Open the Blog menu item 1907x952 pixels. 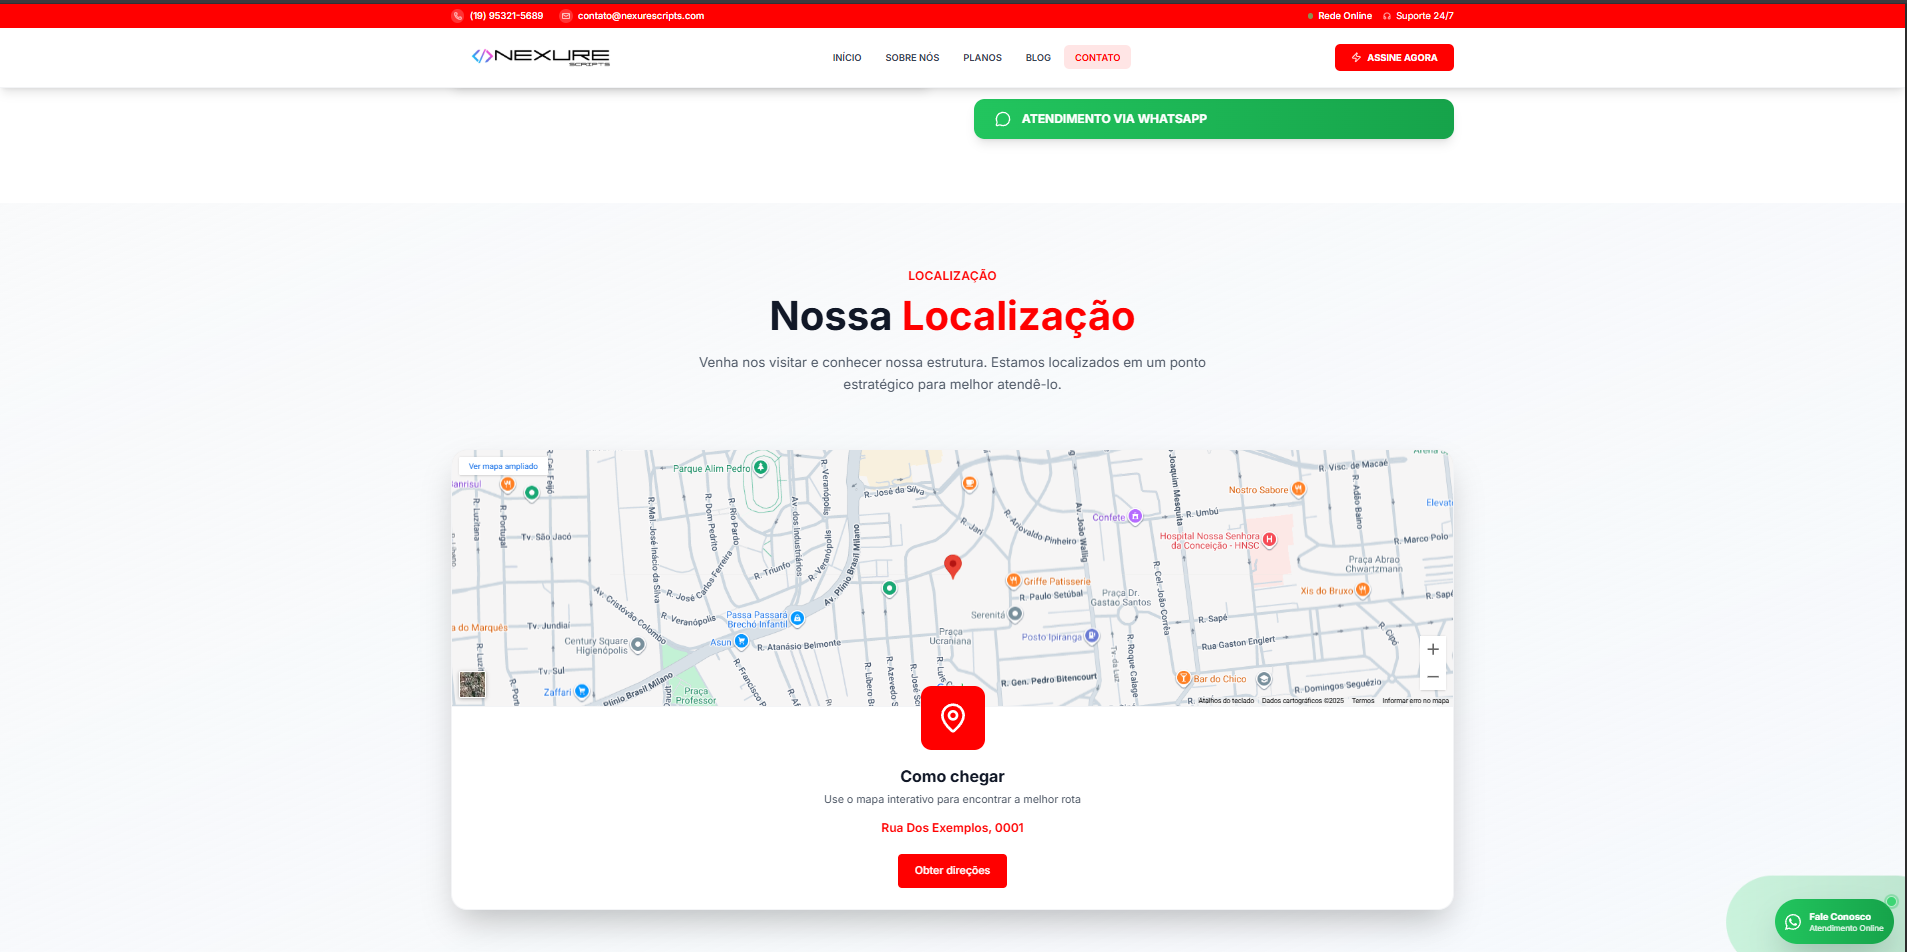(1038, 58)
